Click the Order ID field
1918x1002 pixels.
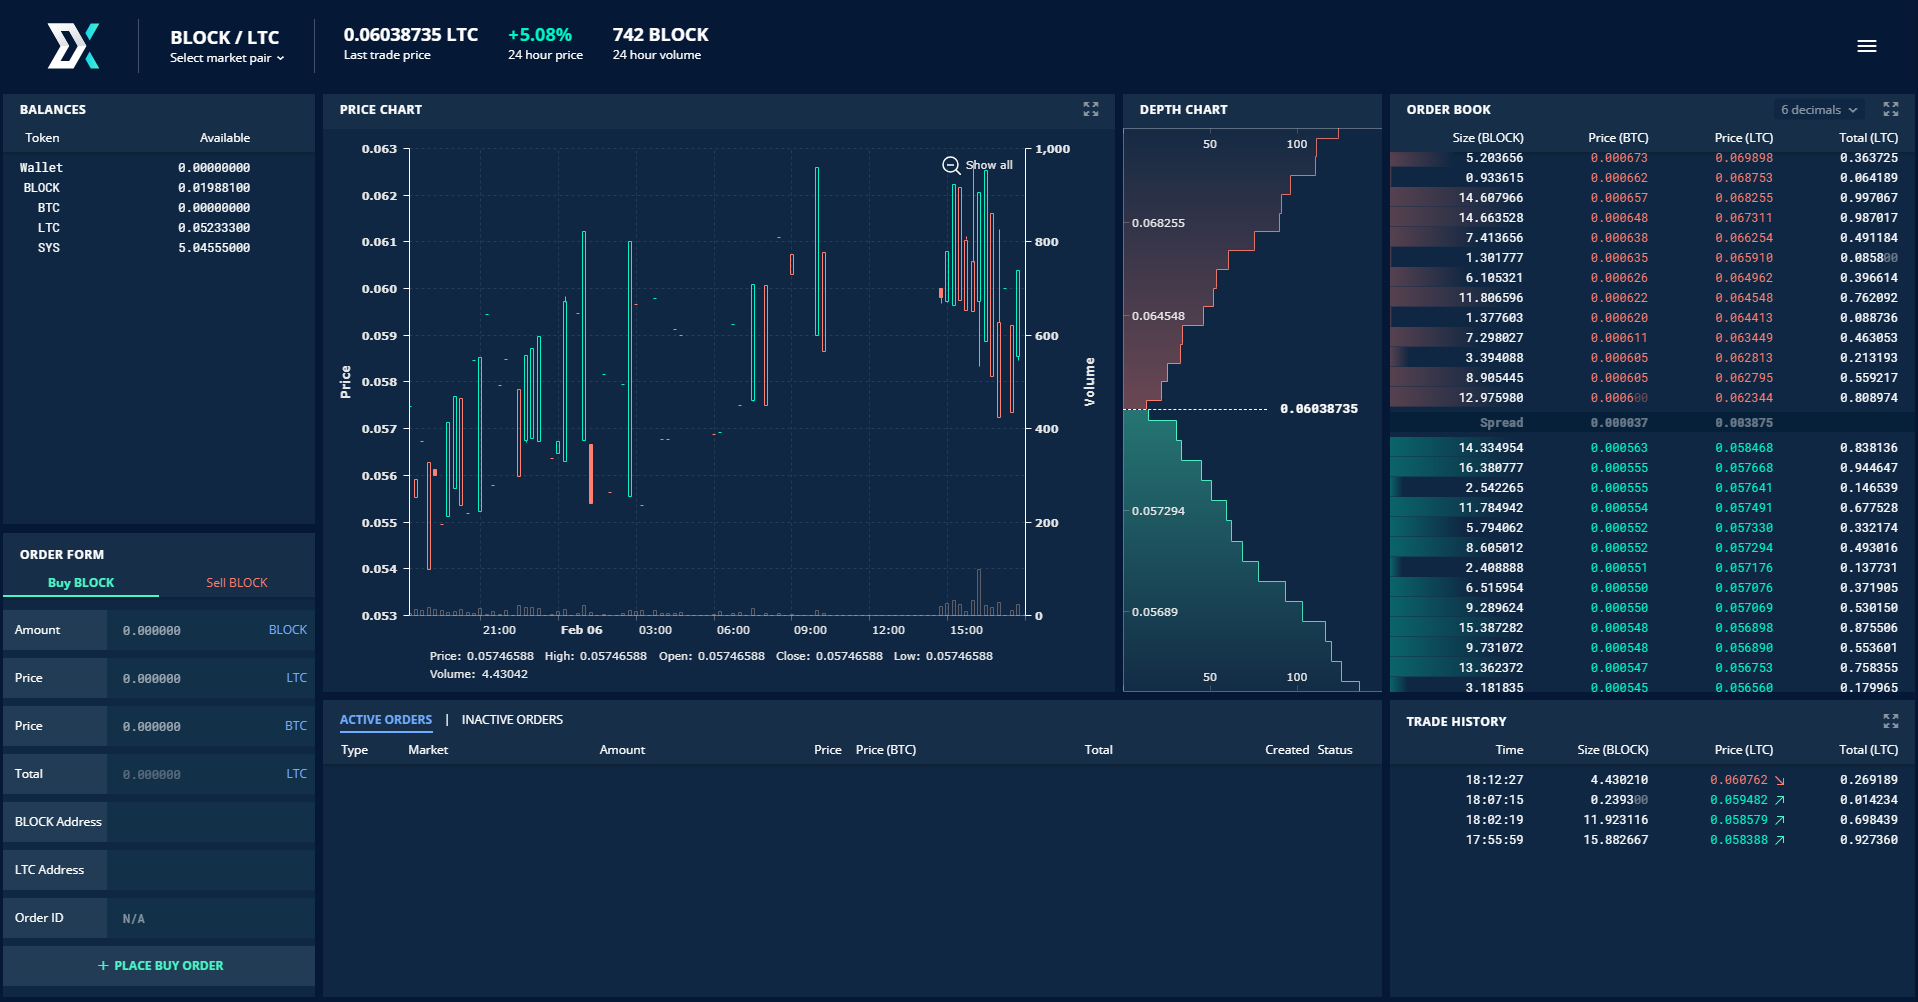(210, 918)
